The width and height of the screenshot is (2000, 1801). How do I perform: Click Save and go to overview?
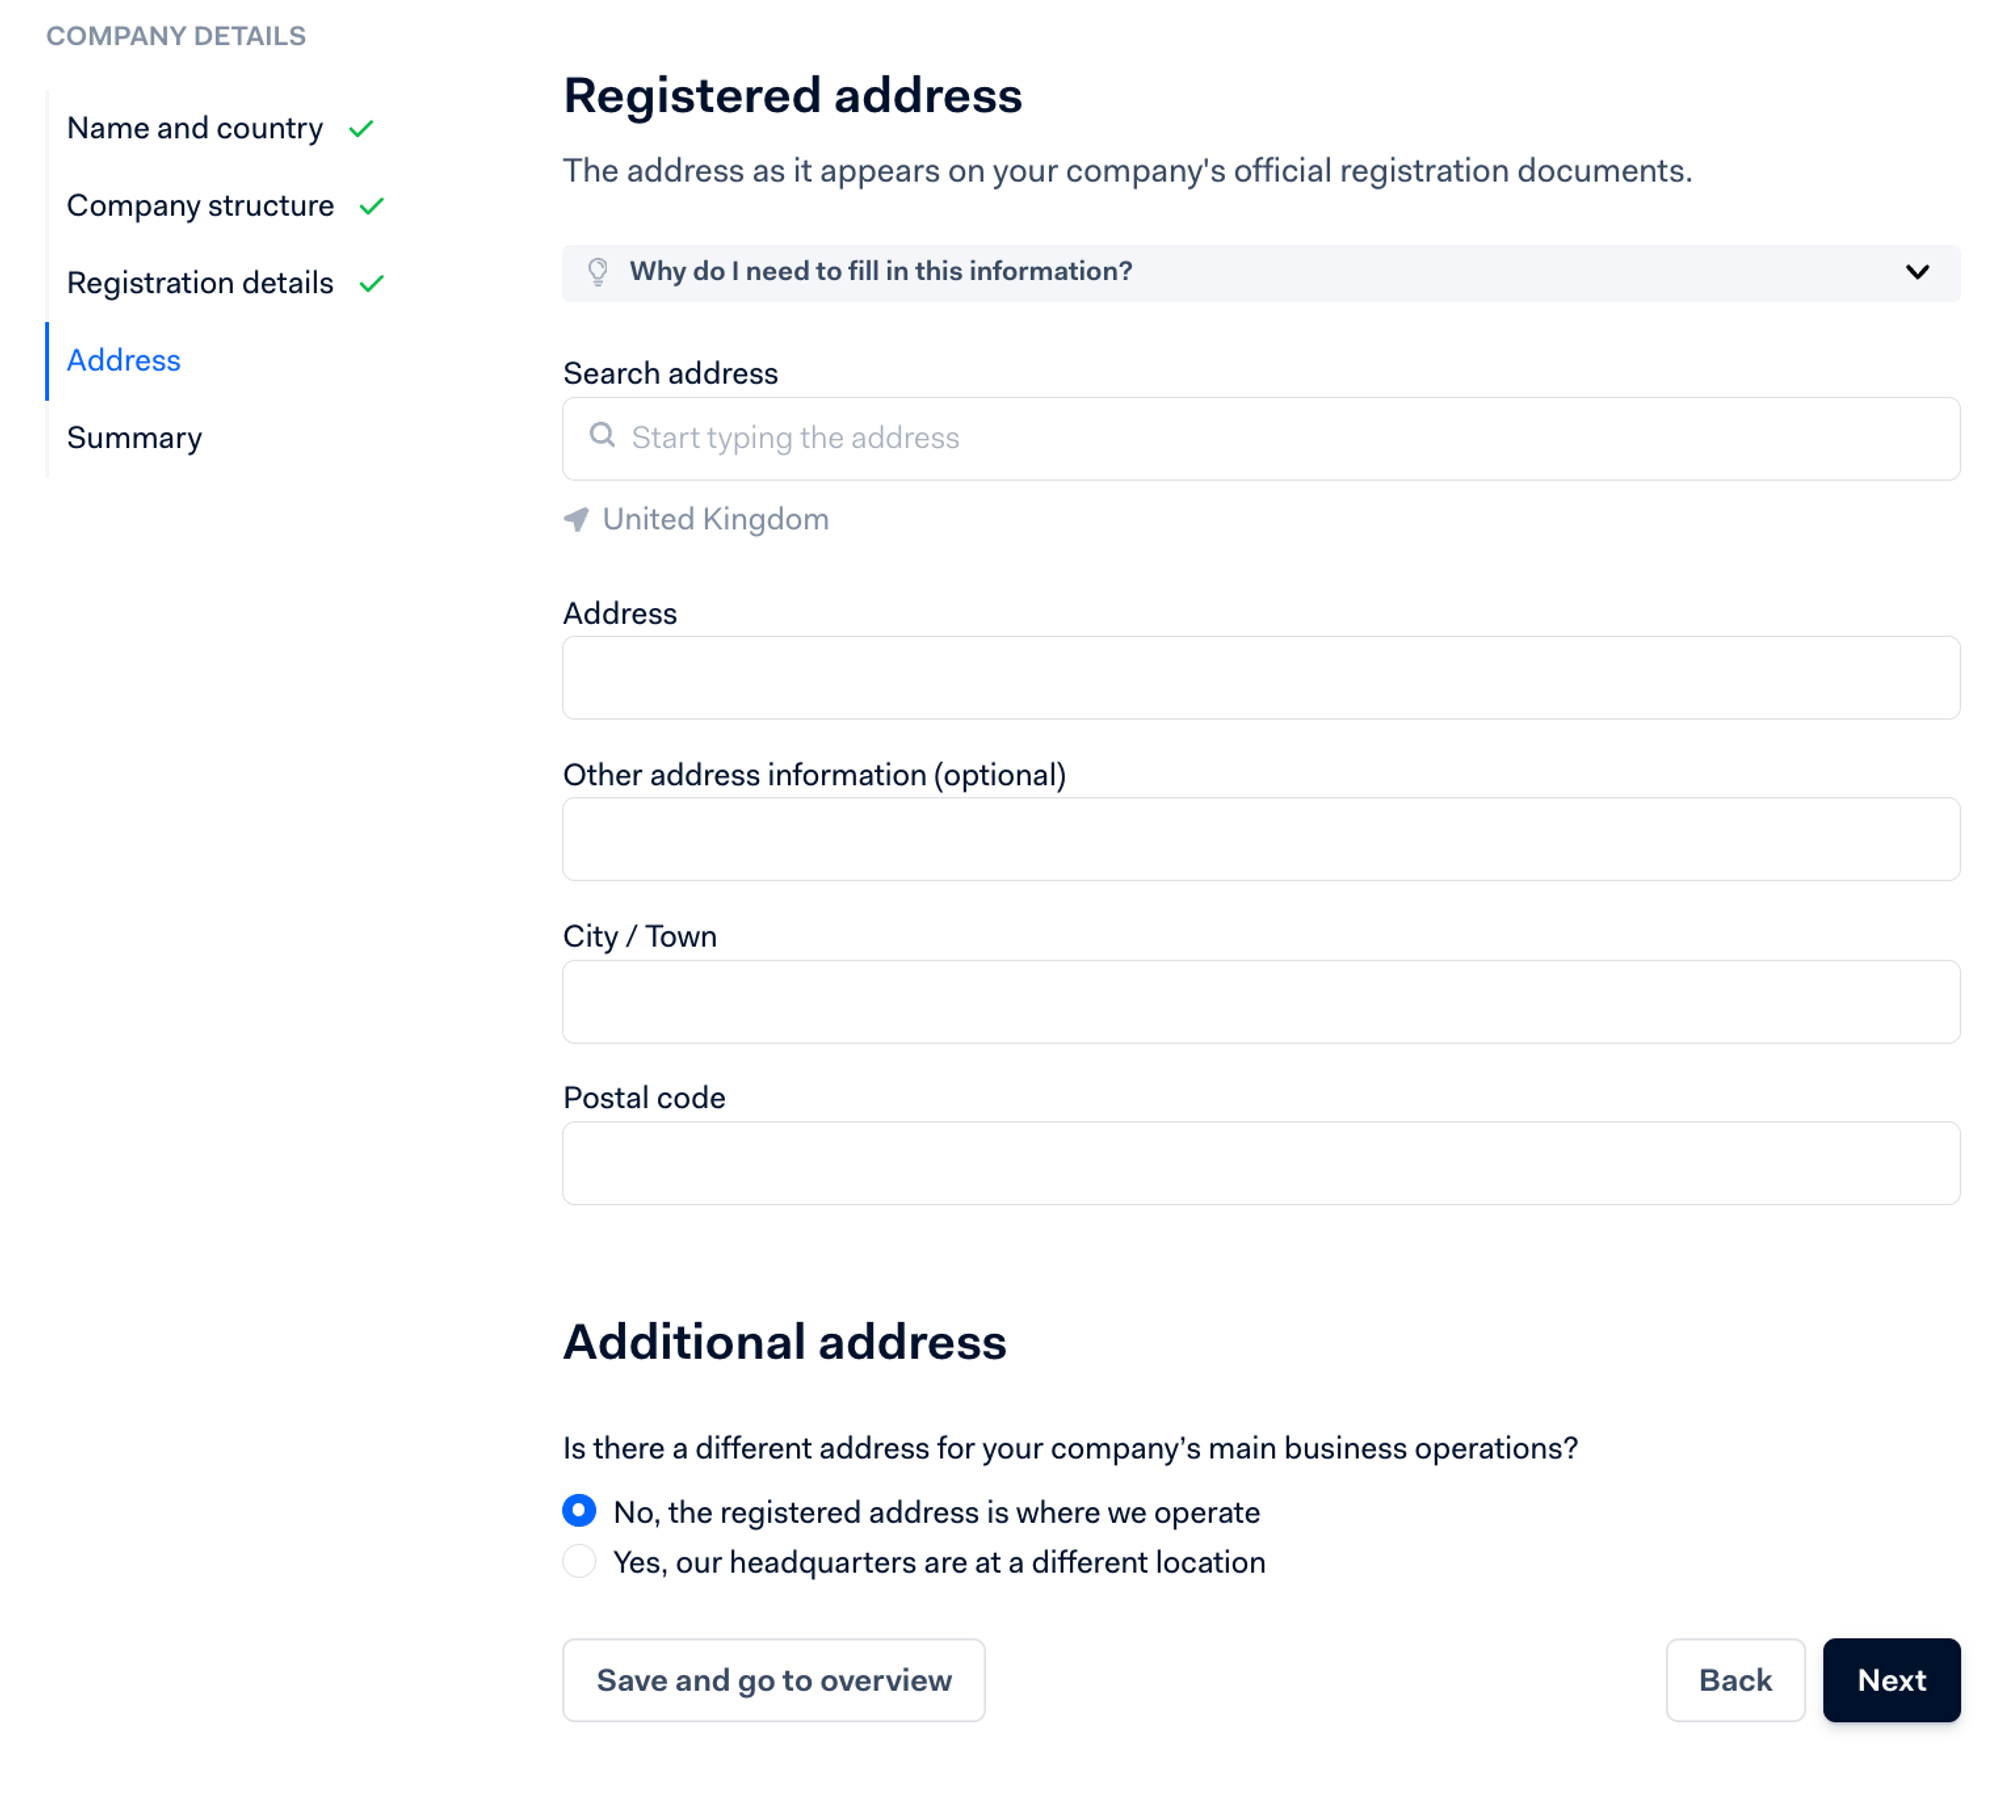tap(773, 1679)
